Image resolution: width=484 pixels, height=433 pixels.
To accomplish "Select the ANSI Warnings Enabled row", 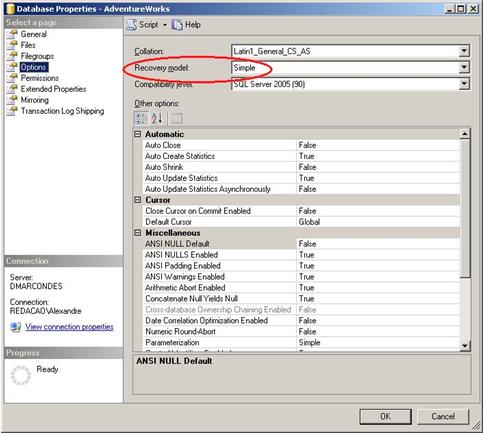I will (301, 277).
